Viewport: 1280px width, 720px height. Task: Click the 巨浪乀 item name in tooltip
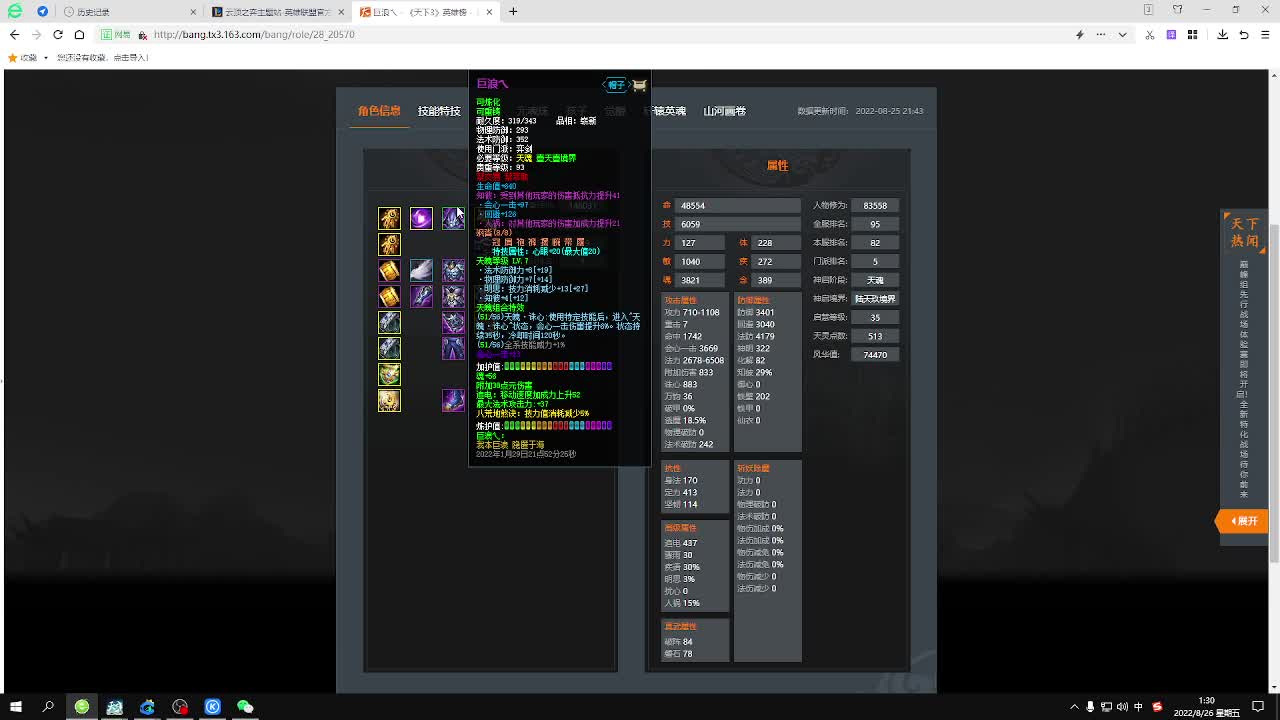point(492,84)
